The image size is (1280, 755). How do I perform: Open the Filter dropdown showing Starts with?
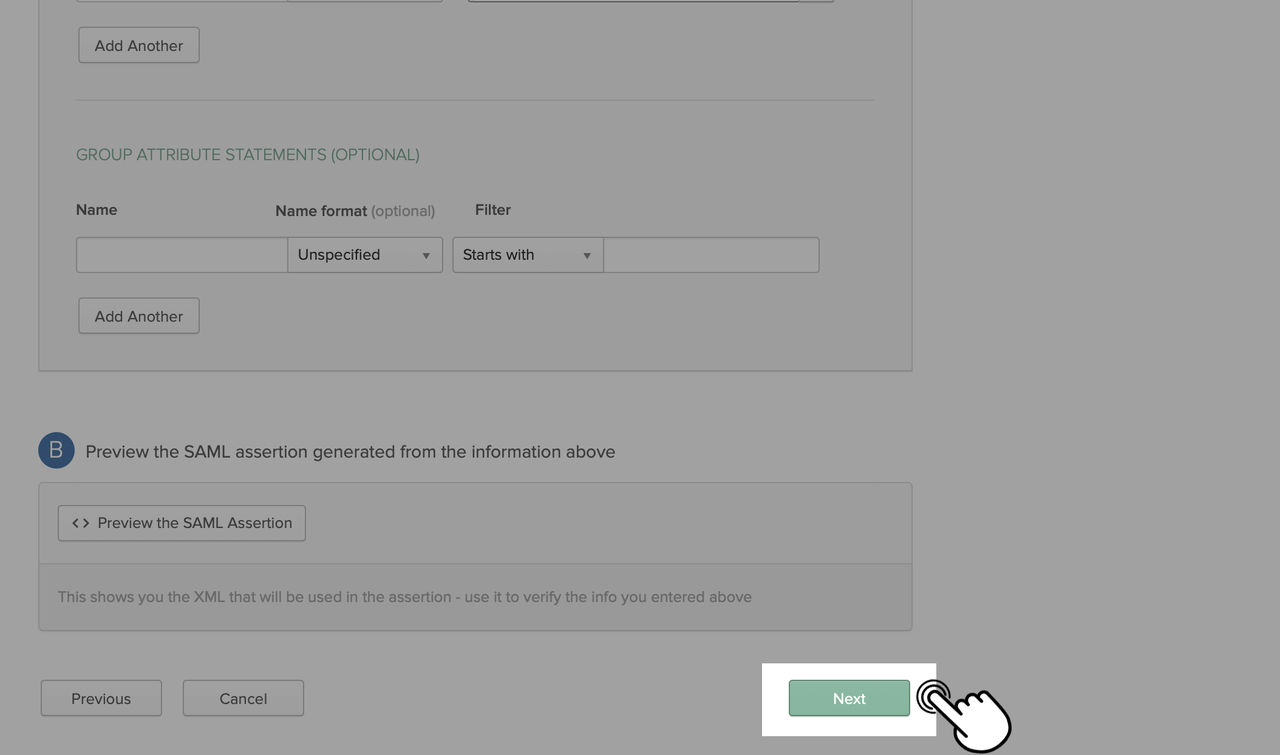pos(527,255)
